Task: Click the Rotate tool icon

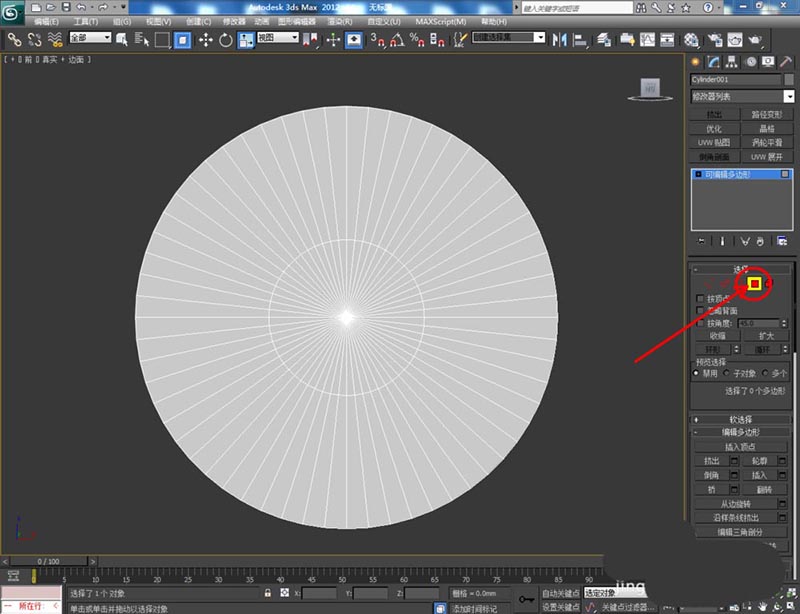Action: click(226, 40)
